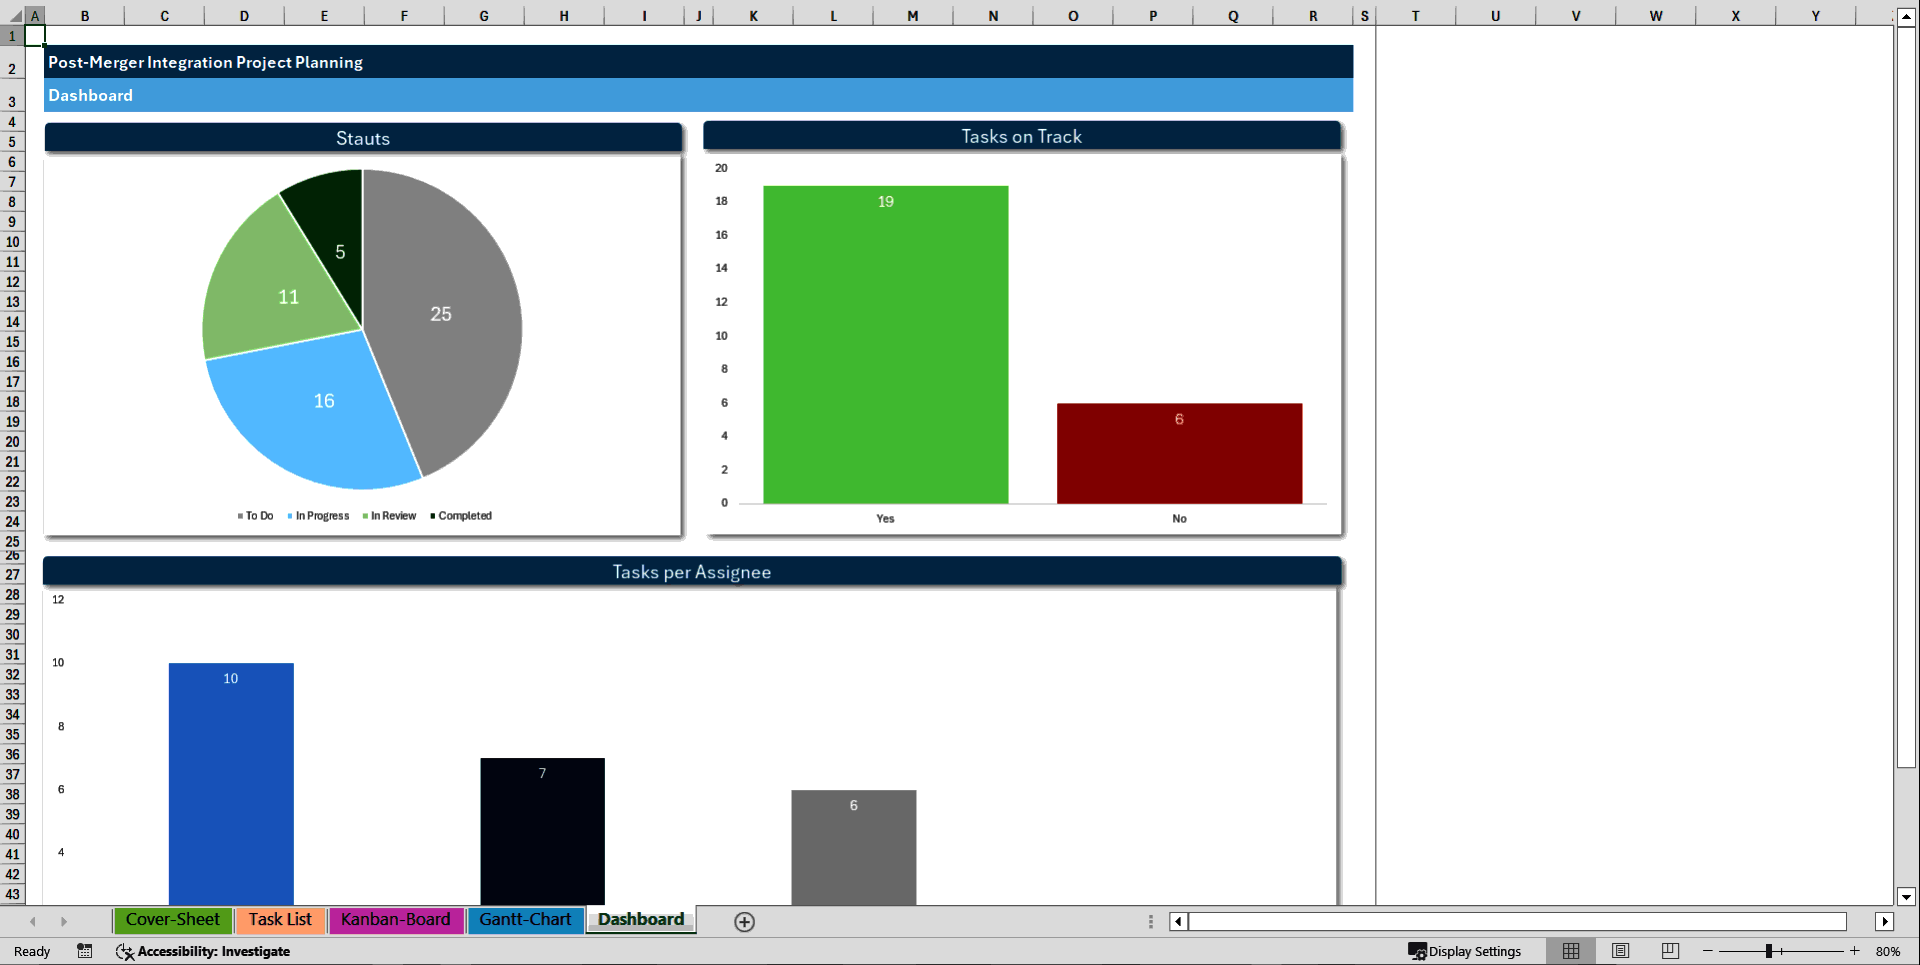Go to the Cover-Sheet tab
This screenshot has width=1920, height=965.
(x=172, y=920)
